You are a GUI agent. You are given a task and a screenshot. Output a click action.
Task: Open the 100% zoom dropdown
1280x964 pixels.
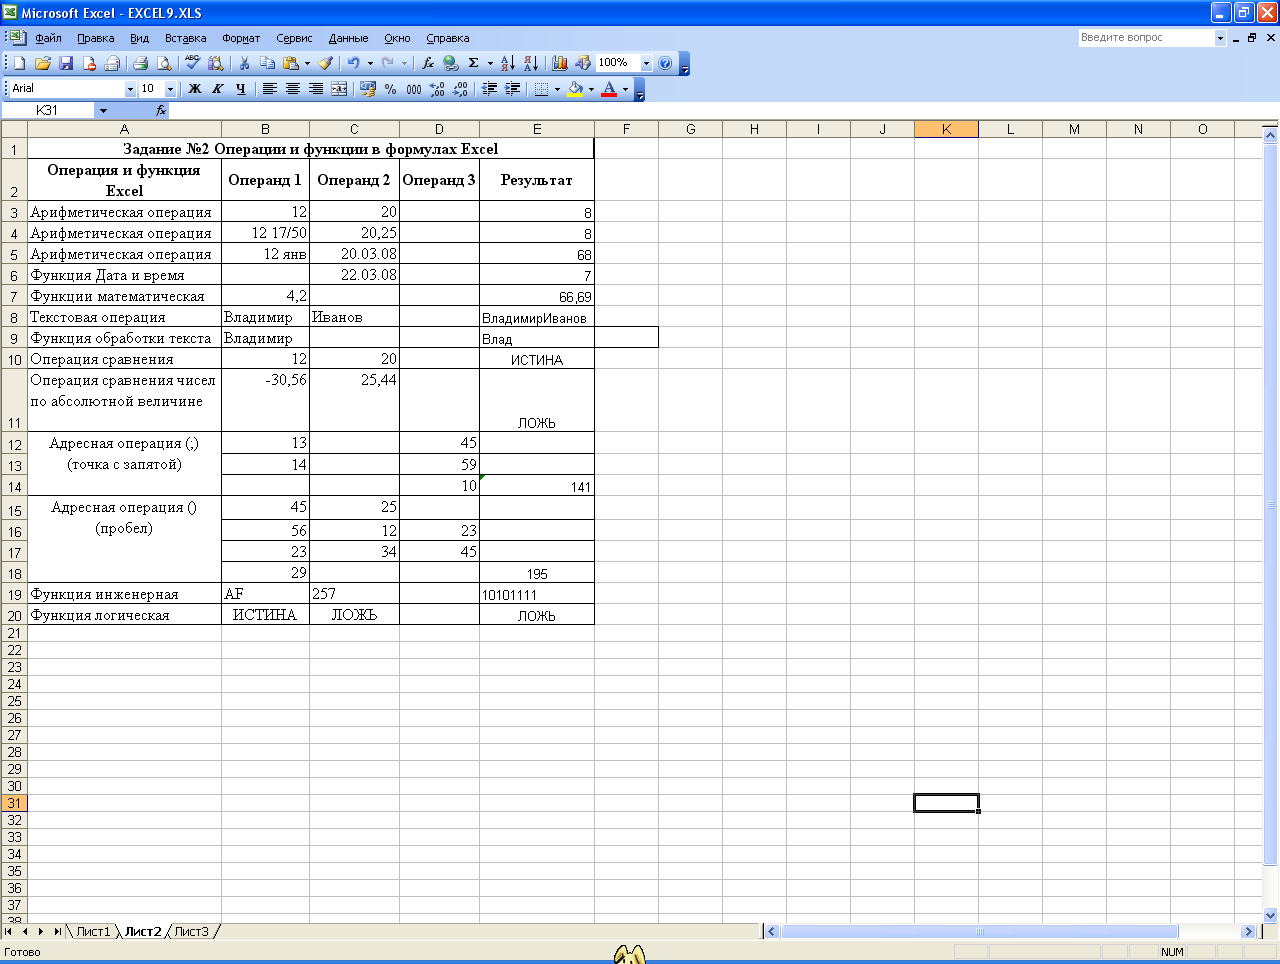pyautogui.click(x=646, y=63)
